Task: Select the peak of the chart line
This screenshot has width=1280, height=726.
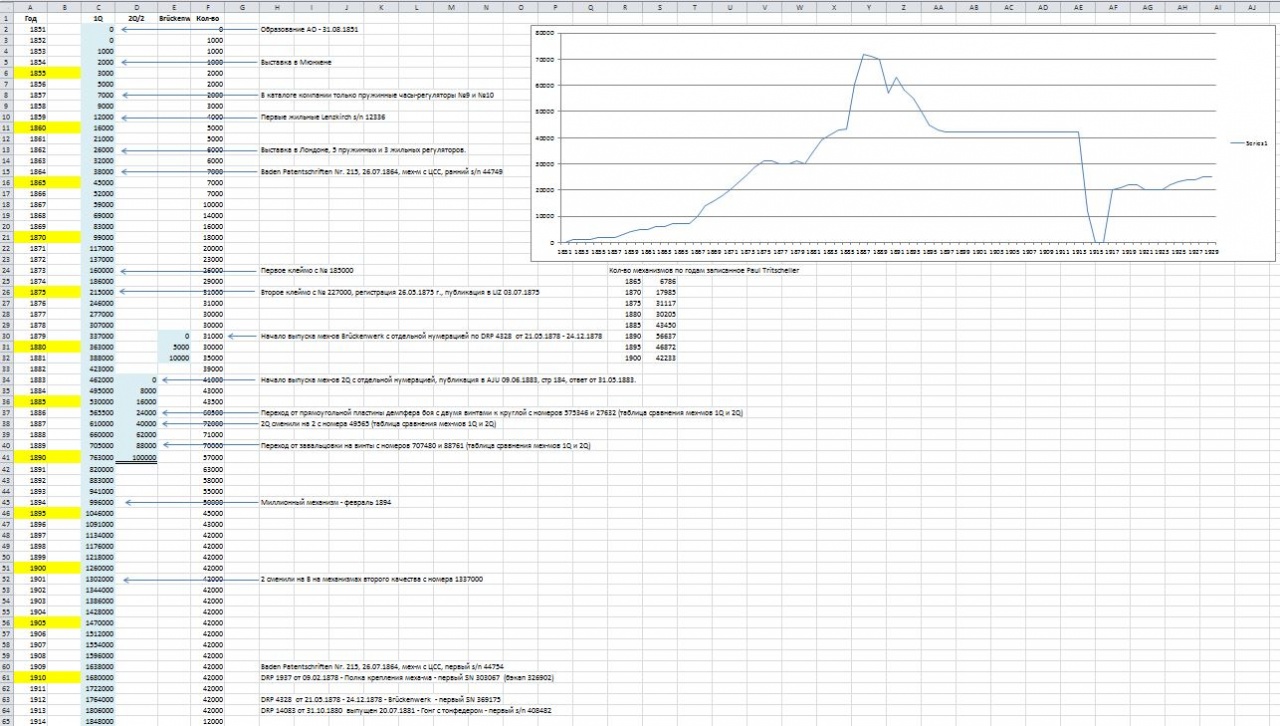Action: (x=864, y=55)
